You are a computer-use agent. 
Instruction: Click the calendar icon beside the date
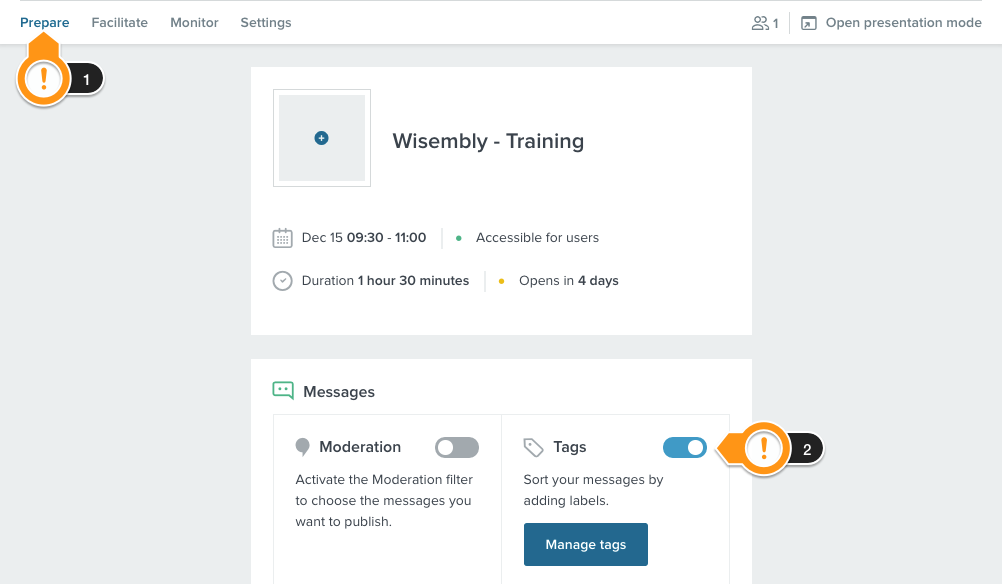coord(282,238)
